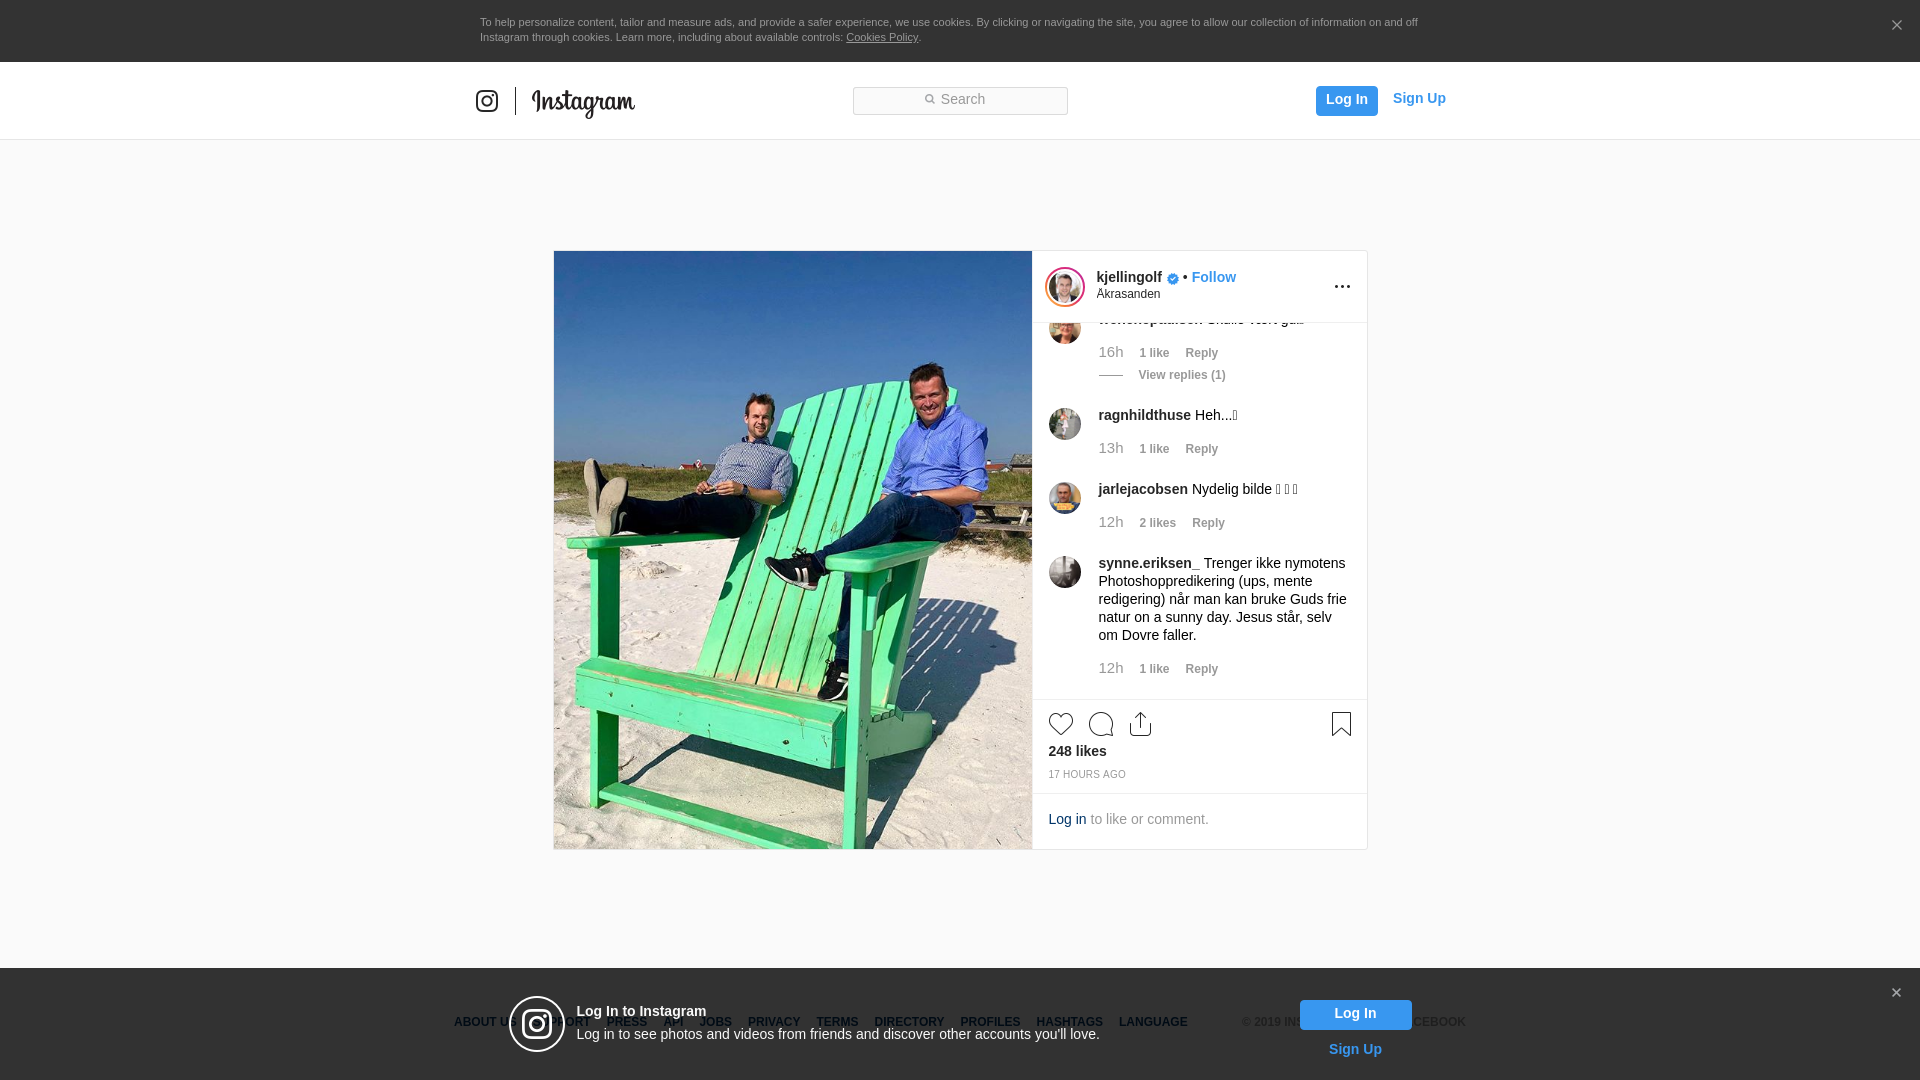The height and width of the screenshot is (1080, 1920).
Task: Open the Cookies Policy link
Action: coord(881,37)
